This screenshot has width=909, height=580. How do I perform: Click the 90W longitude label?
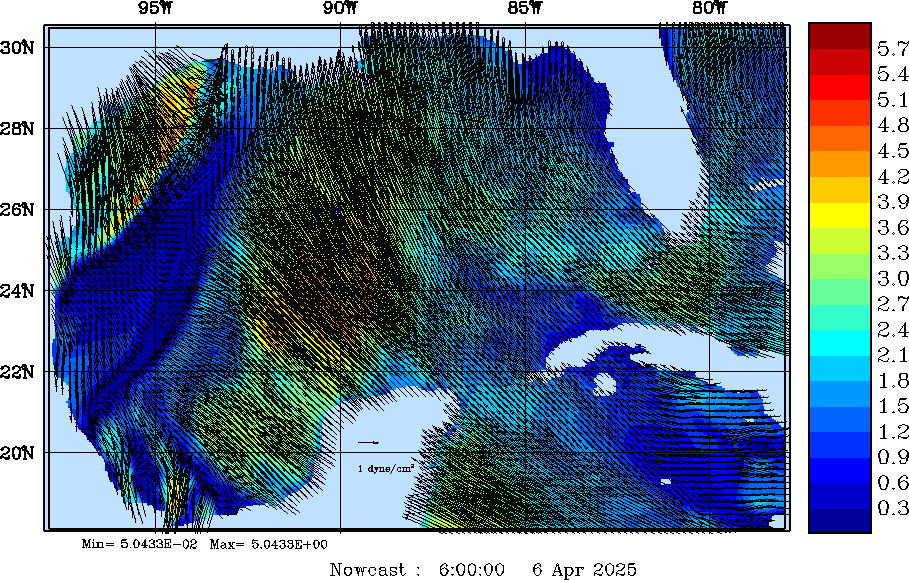pyautogui.click(x=340, y=8)
